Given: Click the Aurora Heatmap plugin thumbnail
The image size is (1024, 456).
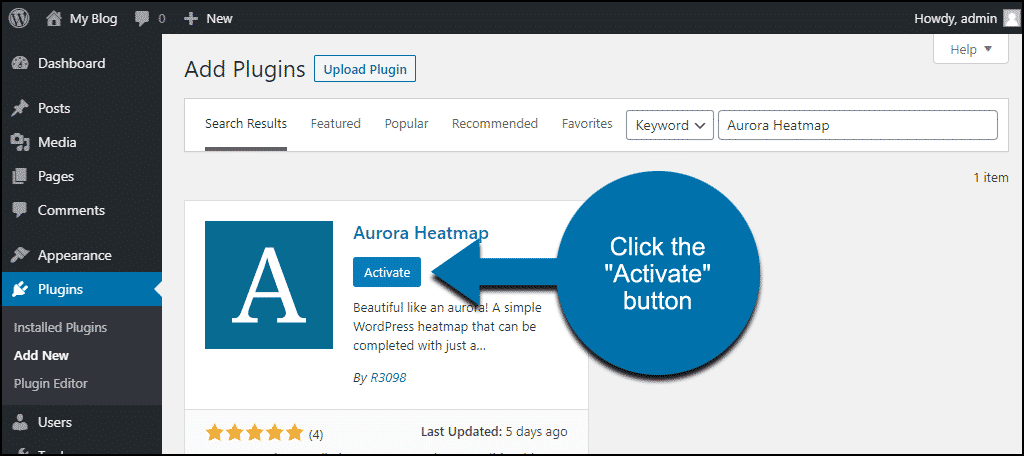Looking at the screenshot, I should pos(268,285).
